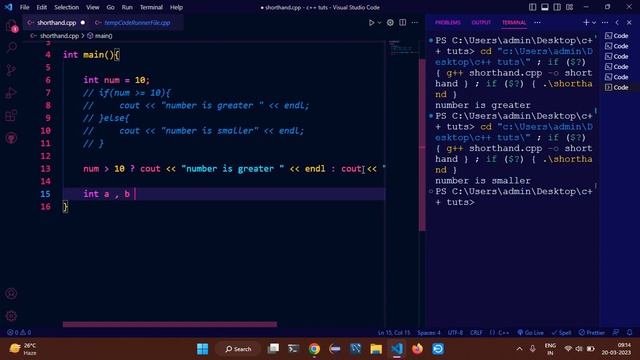Place cursor on line 15 int a , b

point(106,194)
